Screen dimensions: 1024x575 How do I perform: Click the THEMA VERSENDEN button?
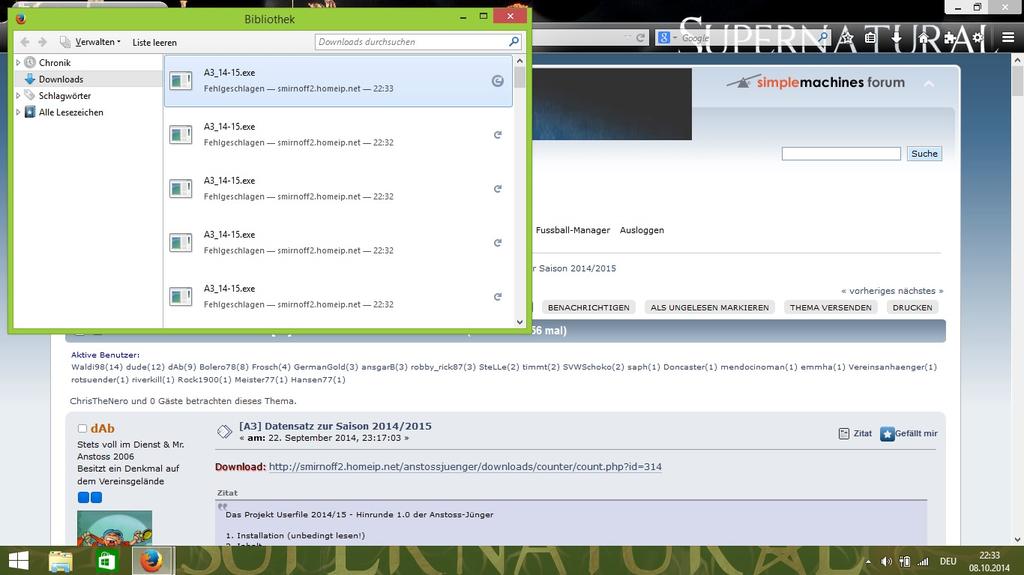pyautogui.click(x=831, y=308)
